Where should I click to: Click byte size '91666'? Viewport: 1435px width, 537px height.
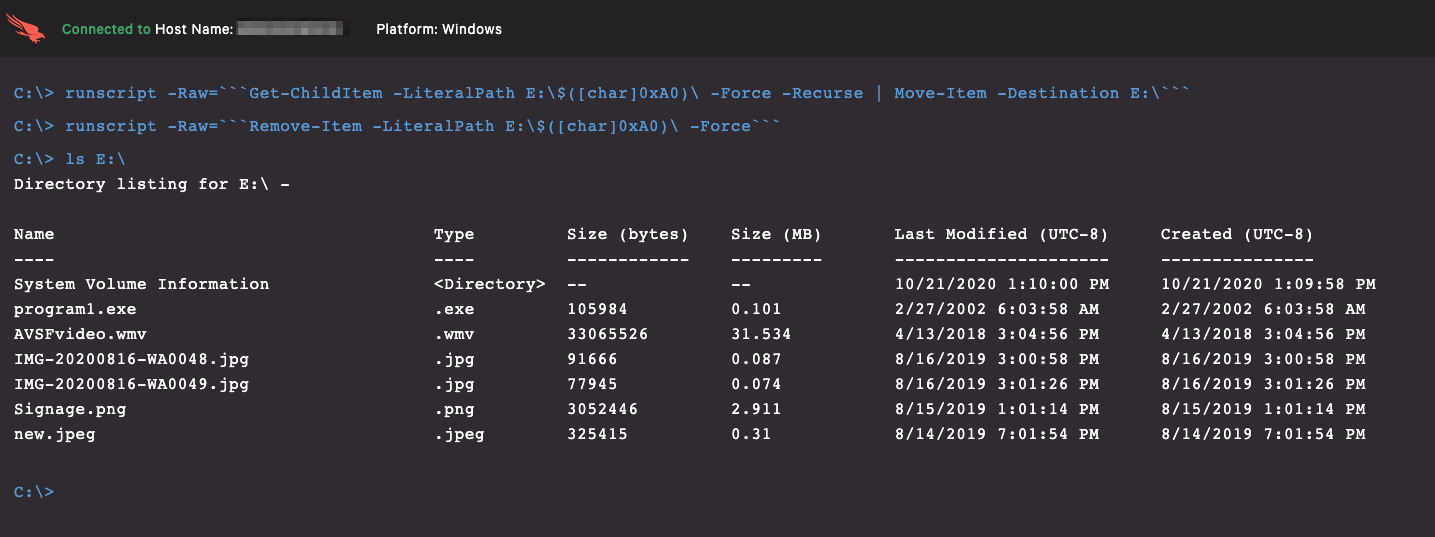click(592, 359)
